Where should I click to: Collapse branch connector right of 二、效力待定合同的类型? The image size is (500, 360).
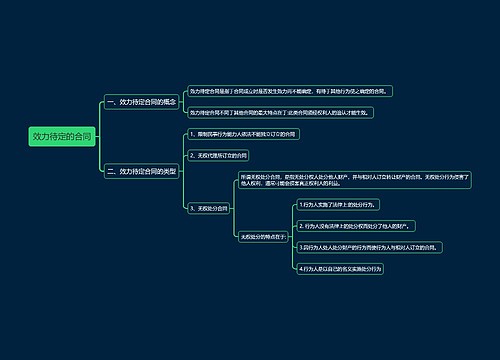click(181, 171)
